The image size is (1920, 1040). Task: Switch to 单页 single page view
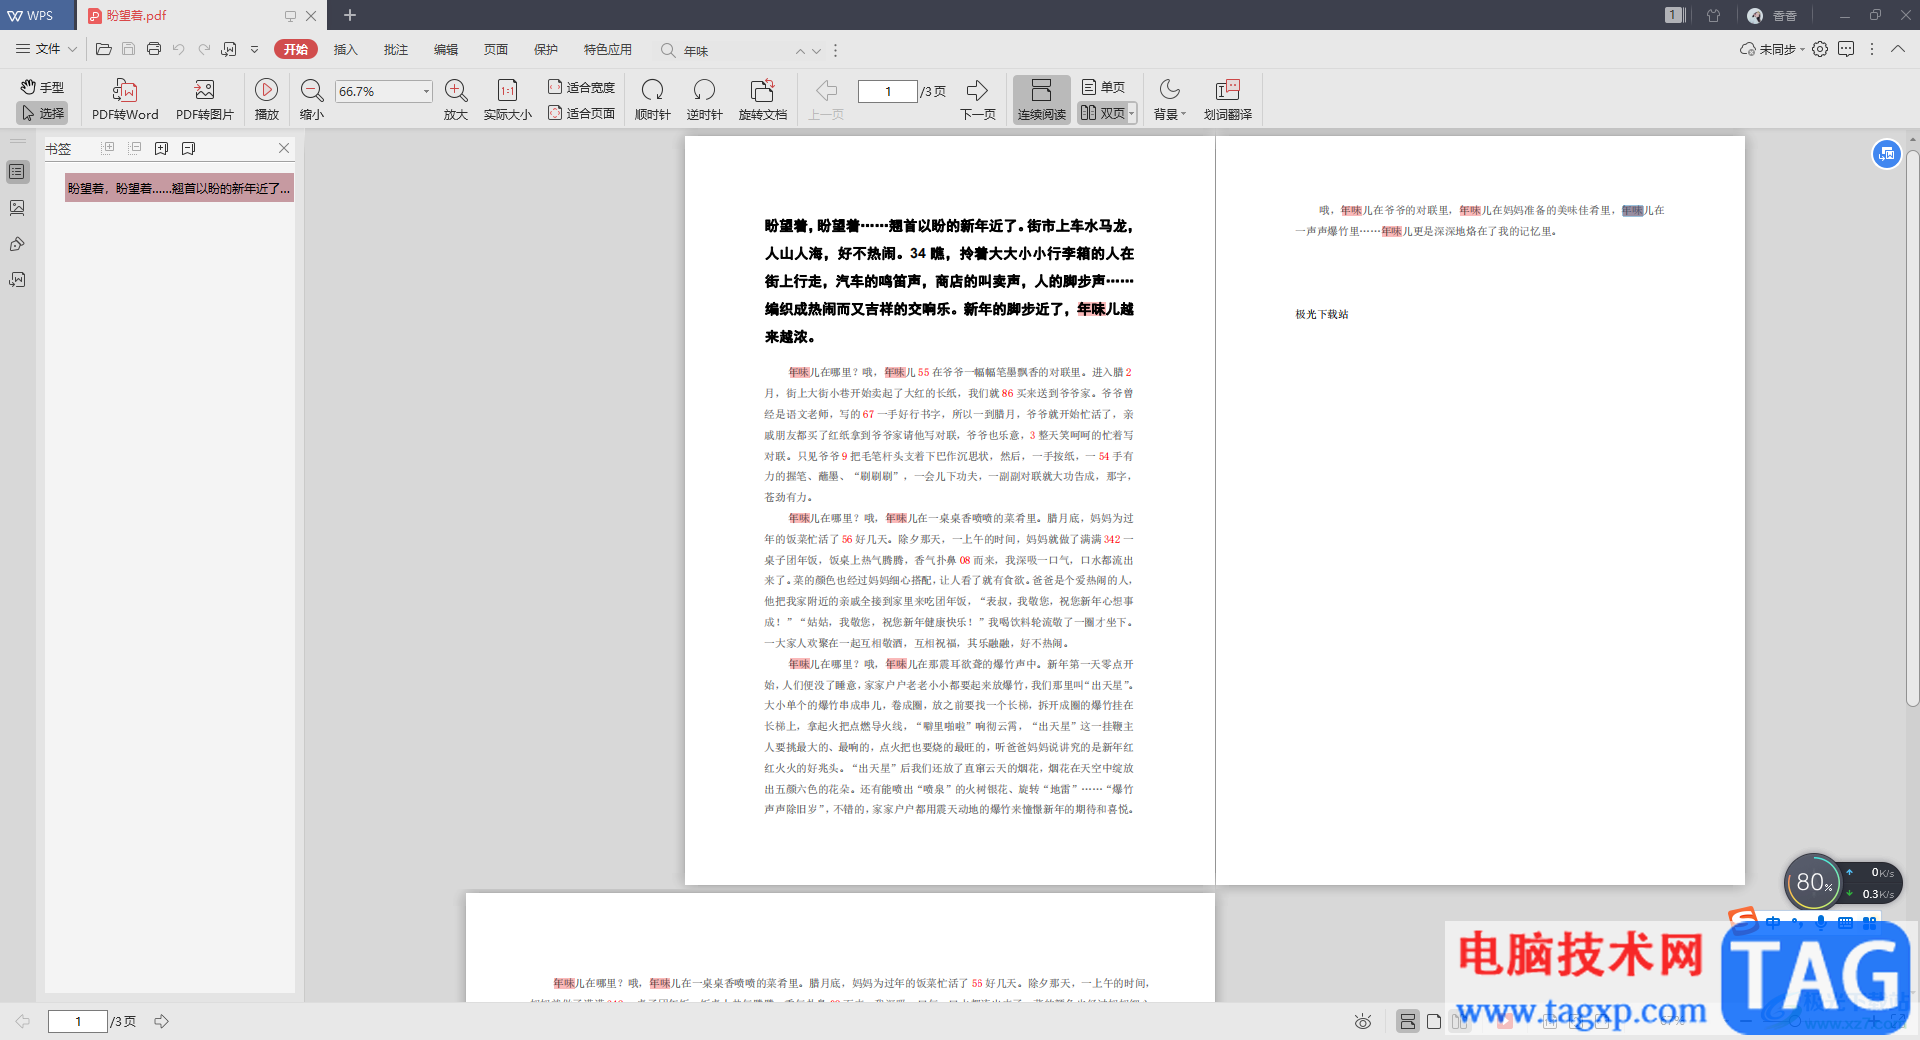pos(1104,87)
